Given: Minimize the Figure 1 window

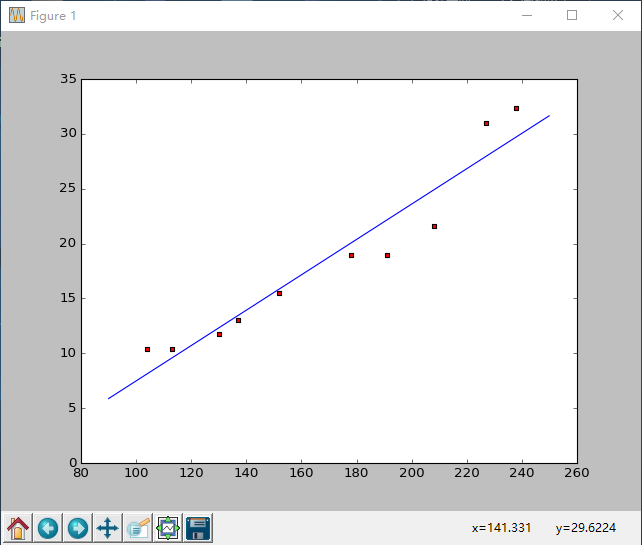Looking at the screenshot, I should 526,15.
